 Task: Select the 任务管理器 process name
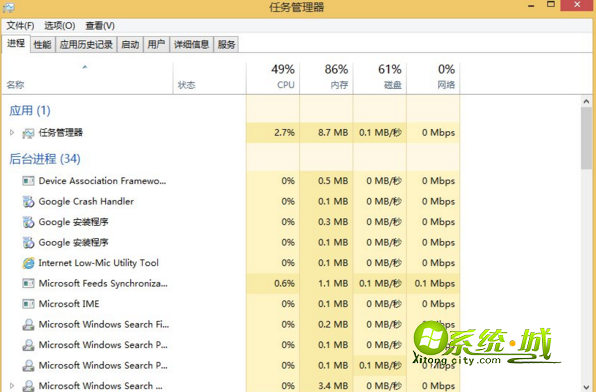pos(60,133)
